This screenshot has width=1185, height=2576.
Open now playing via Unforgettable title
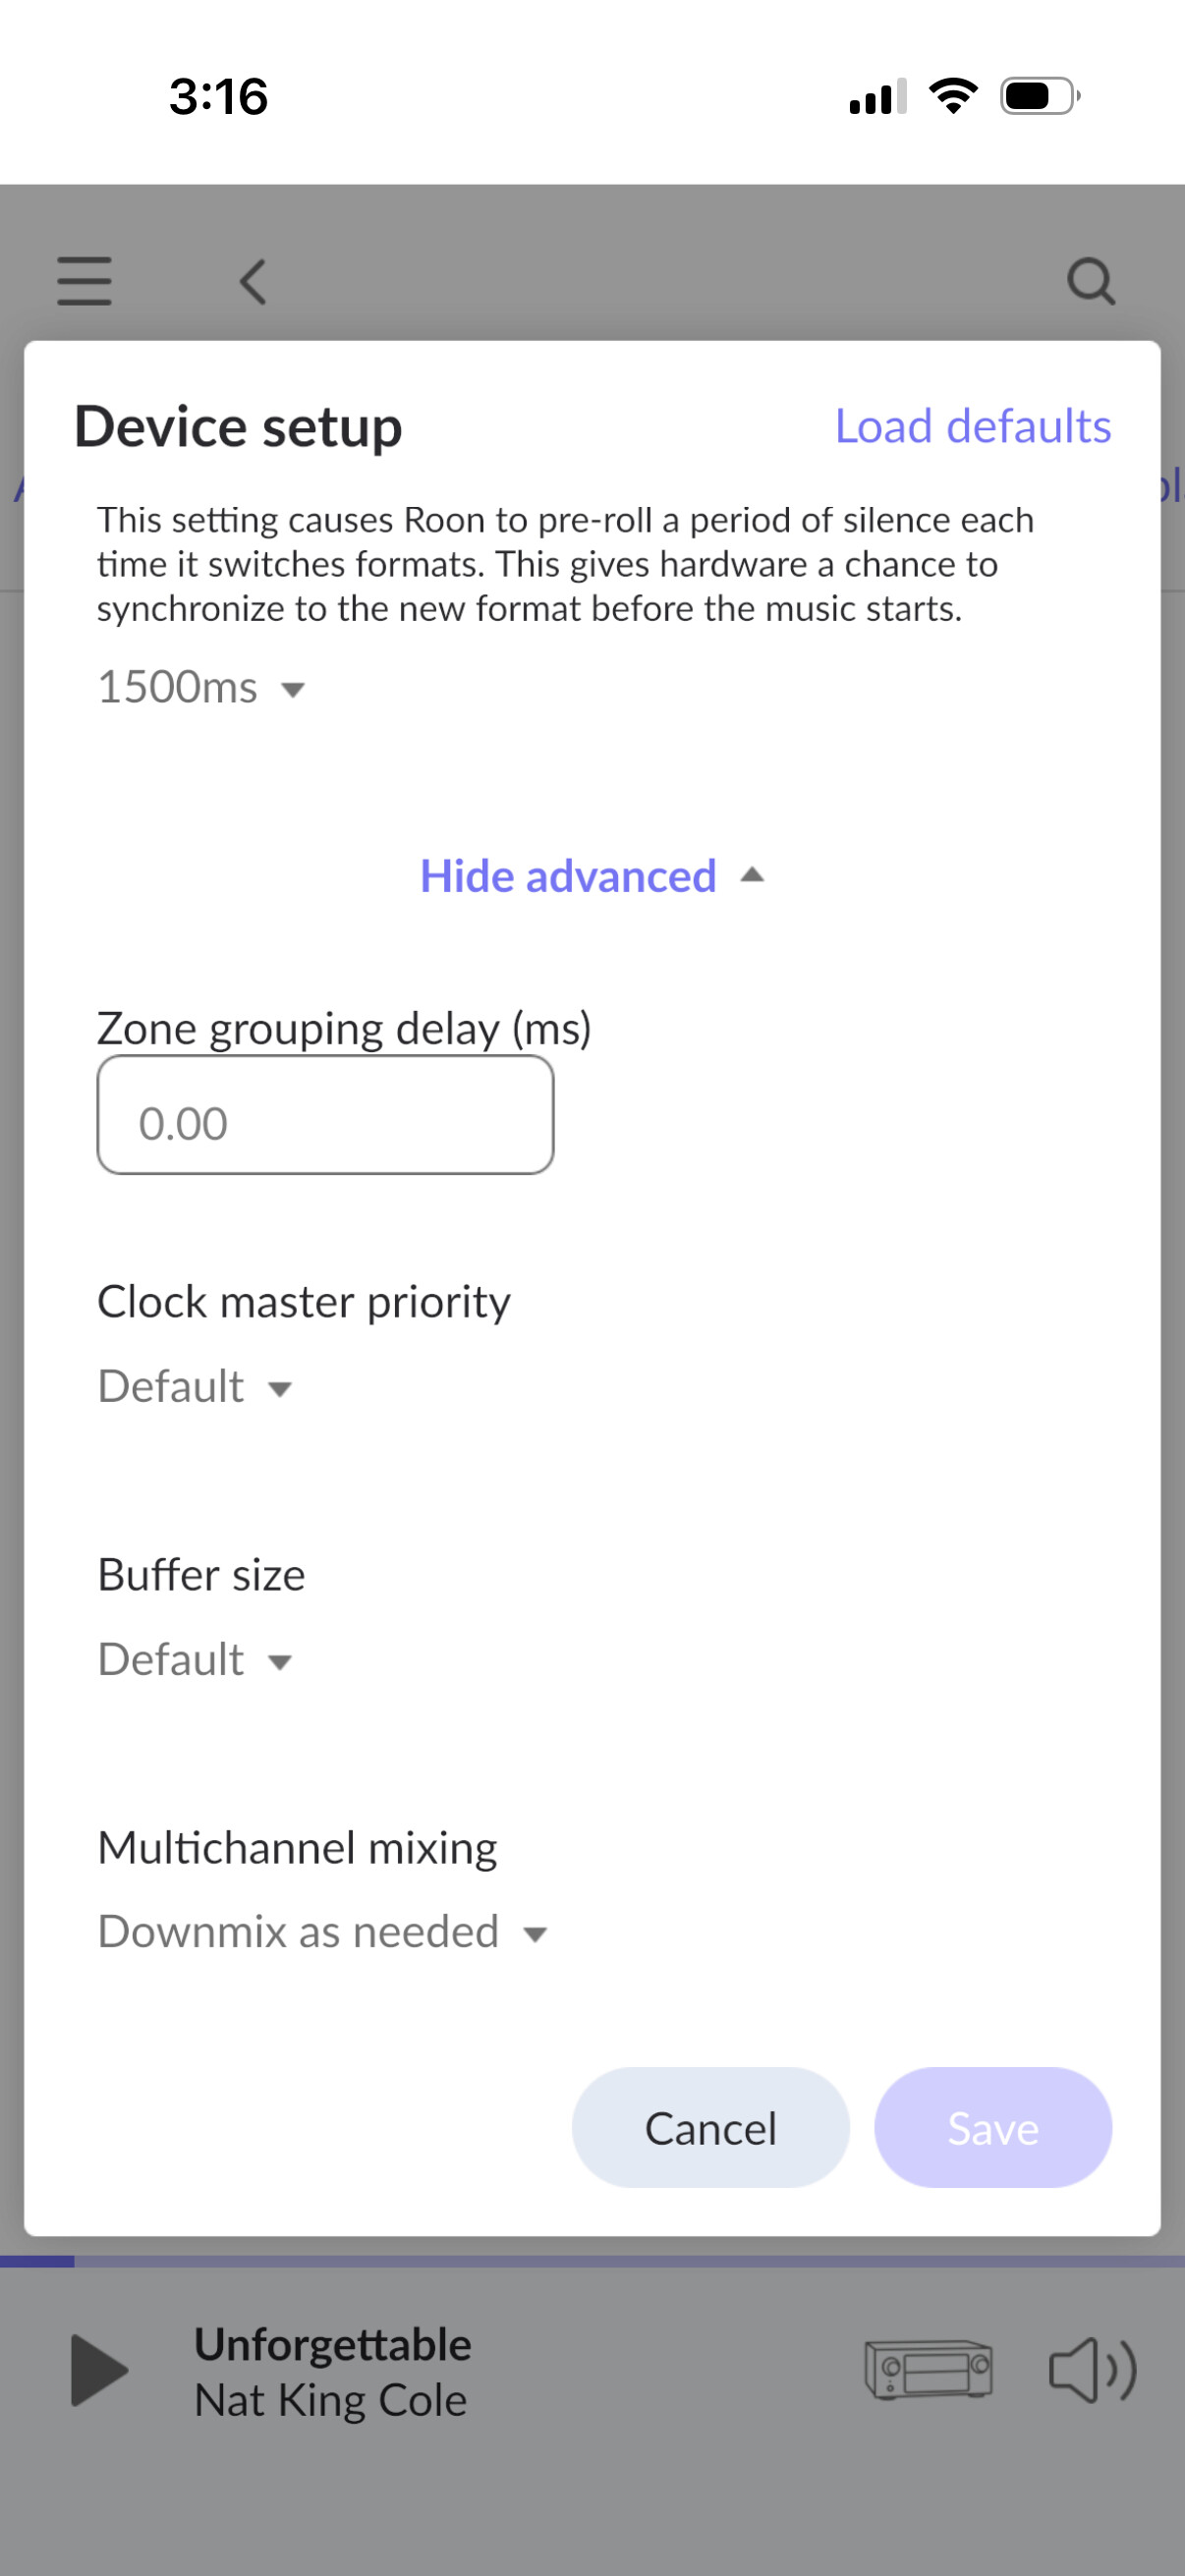[x=332, y=2345]
